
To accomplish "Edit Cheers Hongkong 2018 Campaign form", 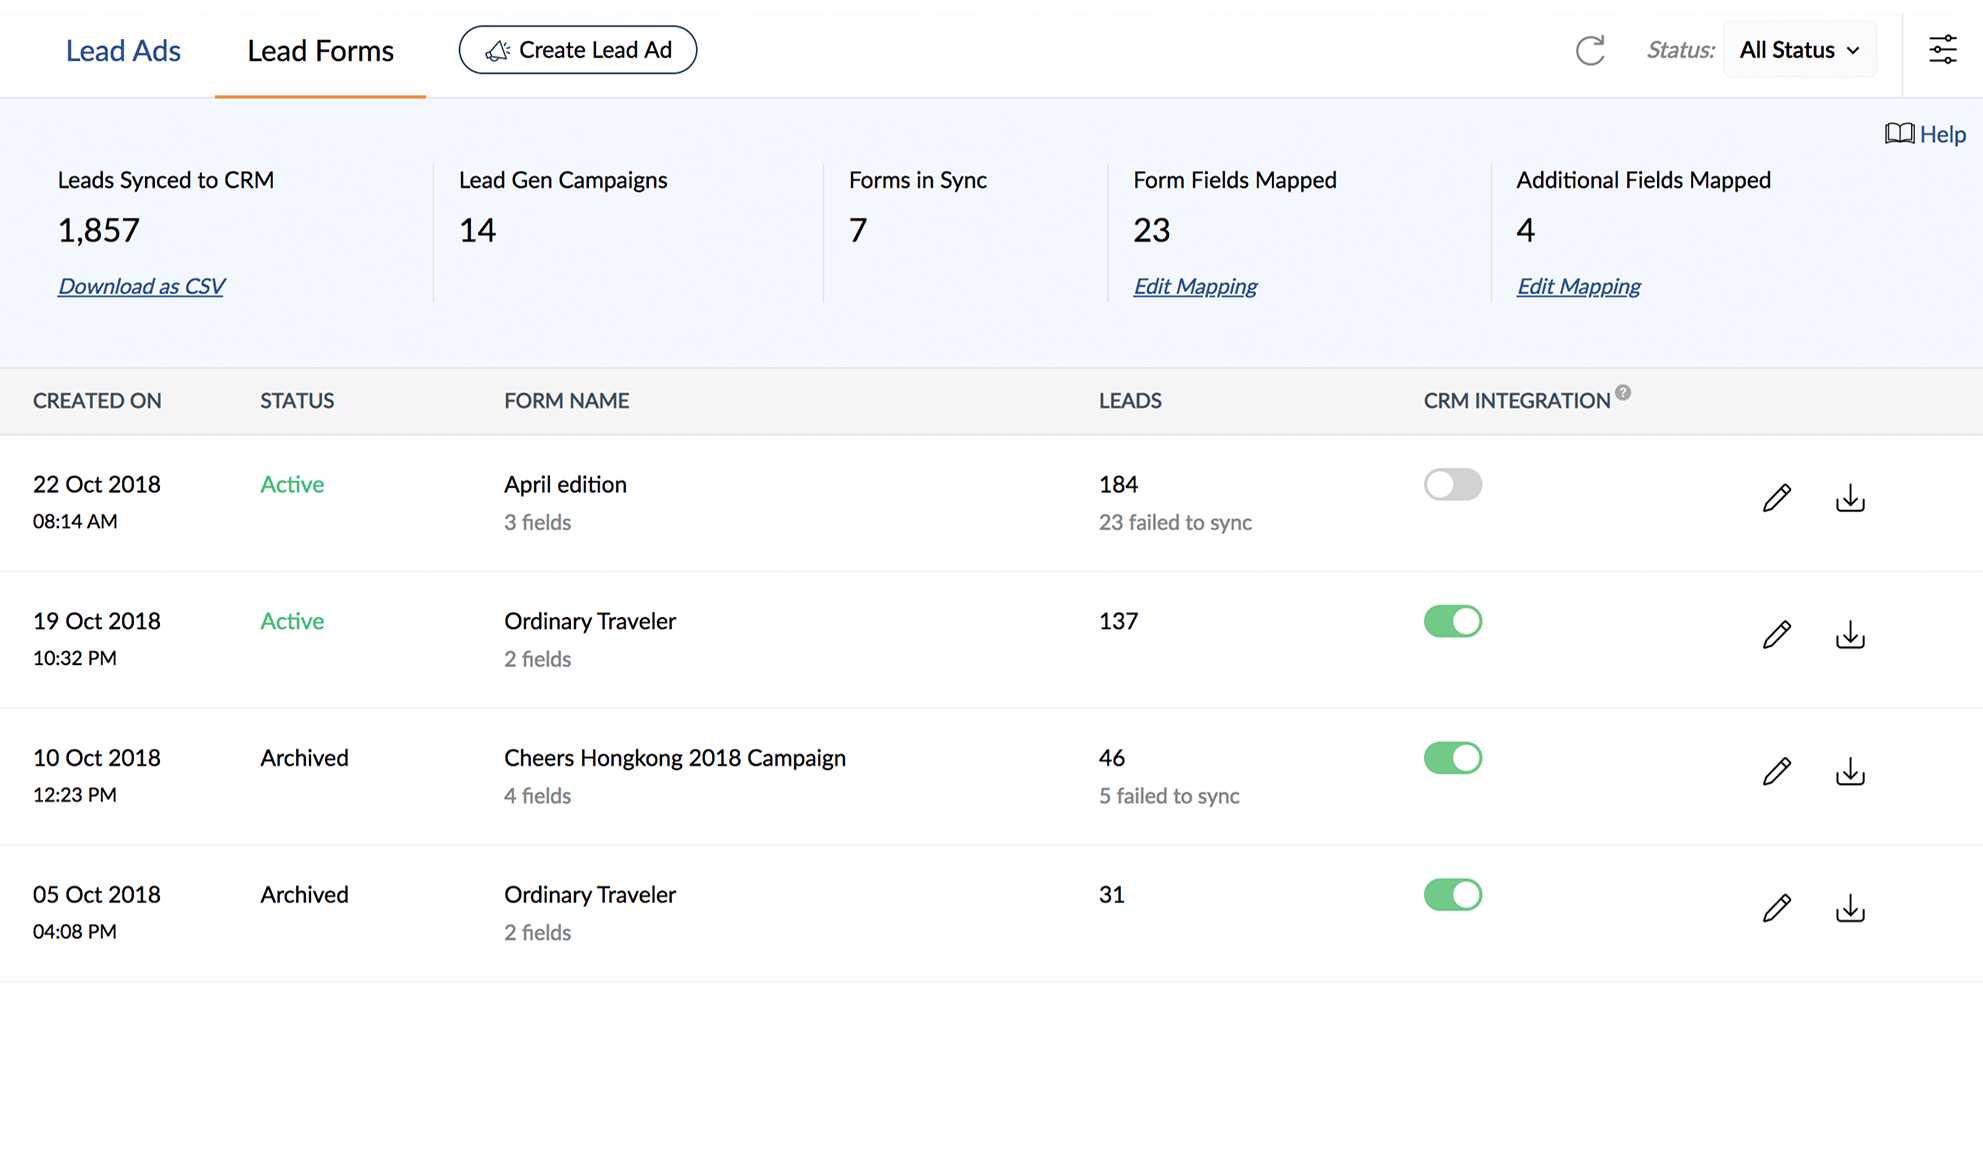I will (1777, 771).
